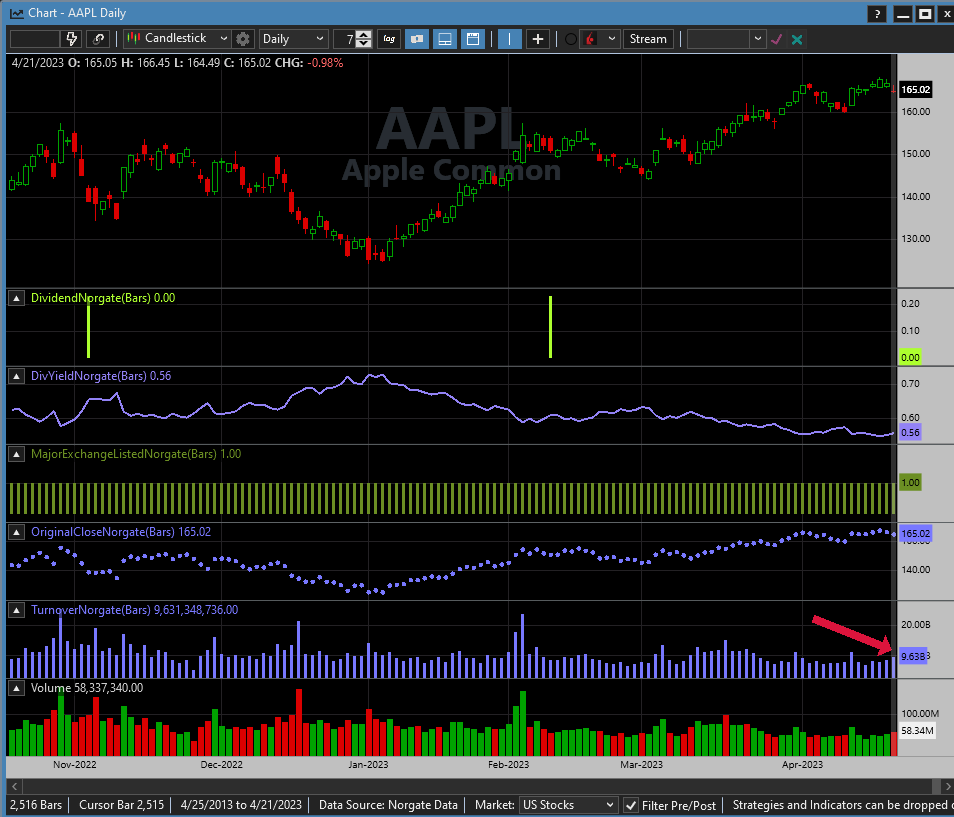Viewport: 954px width, 817px height.
Task: Collapse the MajorExchangeListedNorgate pane
Action: point(16,454)
